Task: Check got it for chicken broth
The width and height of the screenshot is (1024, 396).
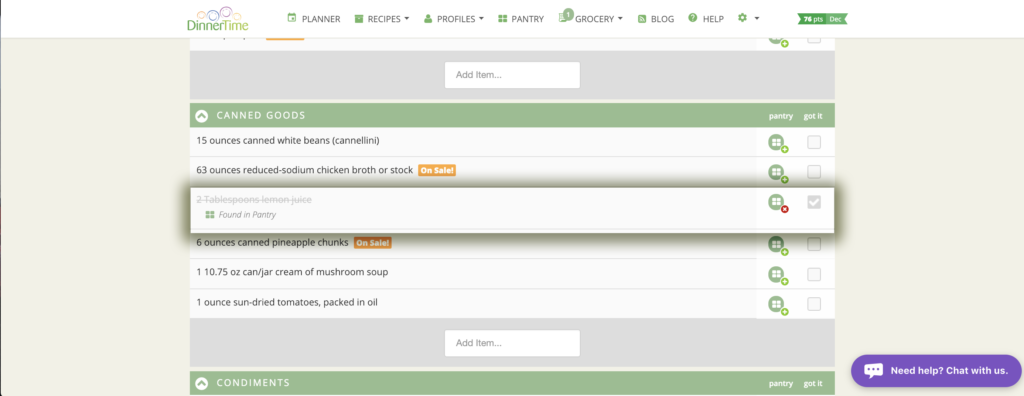Action: tap(814, 172)
